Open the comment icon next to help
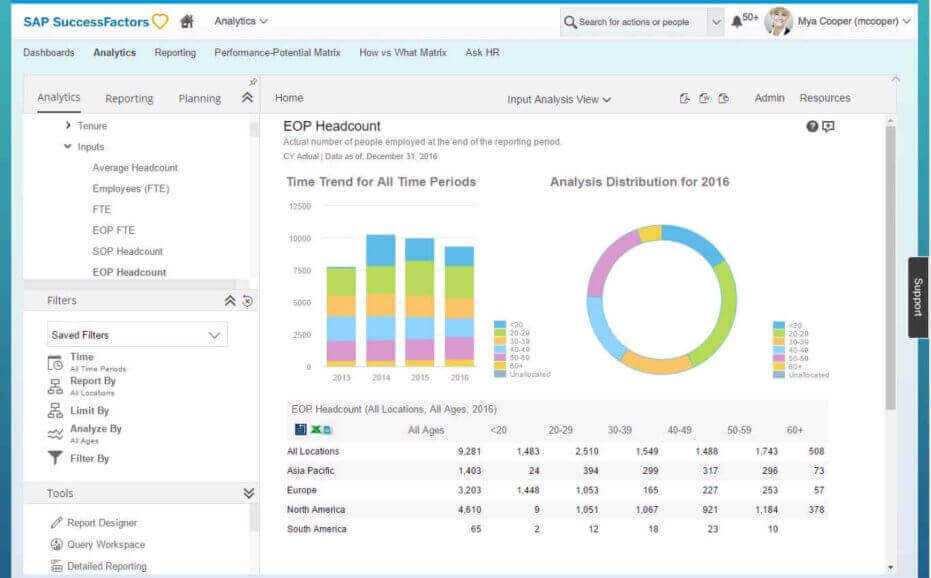Image resolution: width=931 pixels, height=578 pixels. tap(828, 127)
